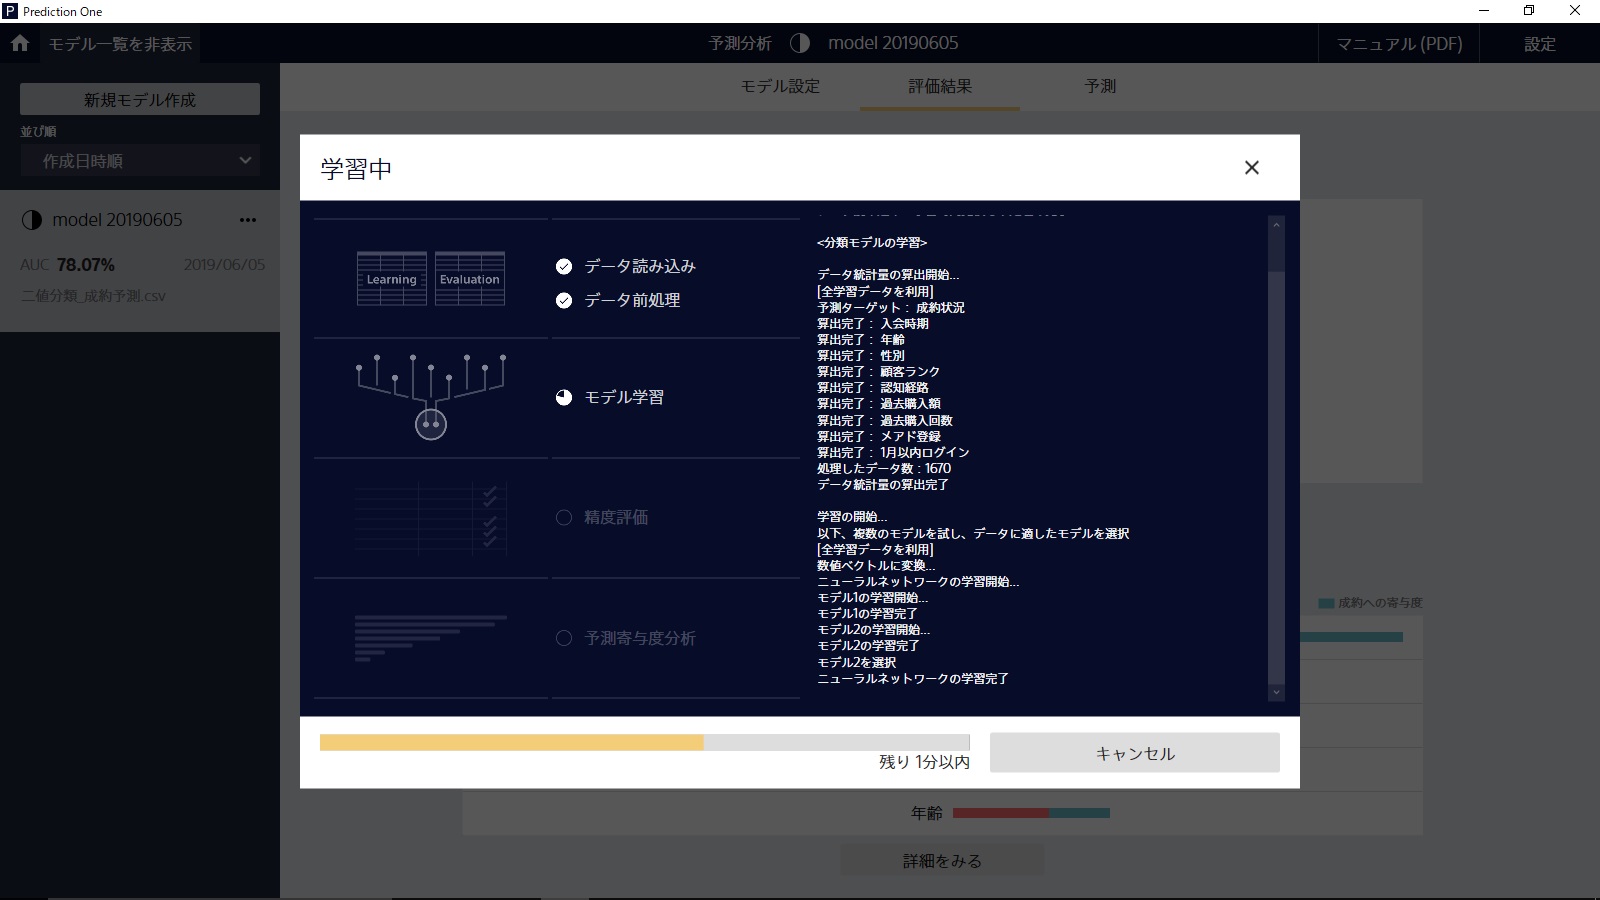Screen dimensions: 1600x900
Task: Open マニュアル (PDF) from the top bar
Action: (1399, 44)
